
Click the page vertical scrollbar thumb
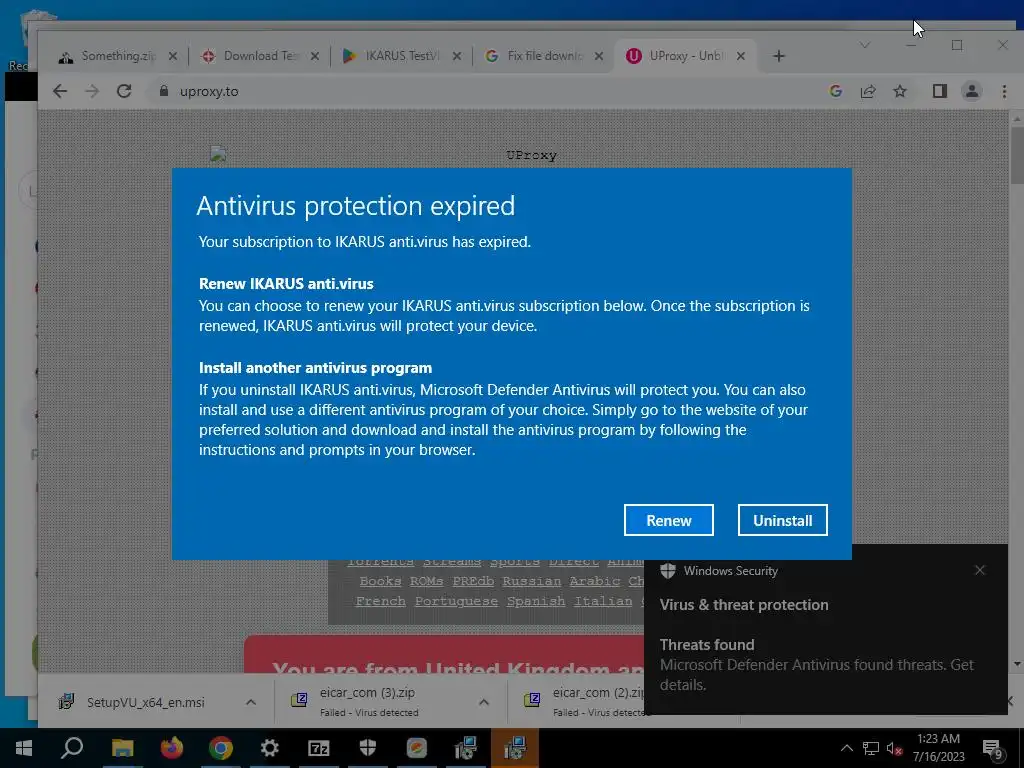tap(1017, 155)
